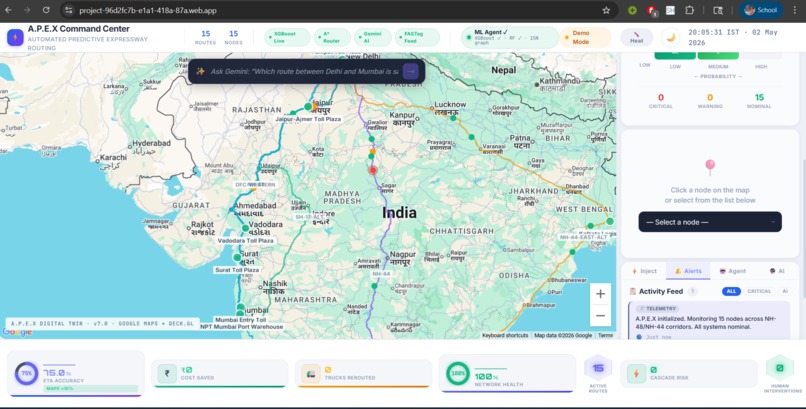Open the map Terms link
This screenshot has height=409, width=806.
pyautogui.click(x=605, y=336)
